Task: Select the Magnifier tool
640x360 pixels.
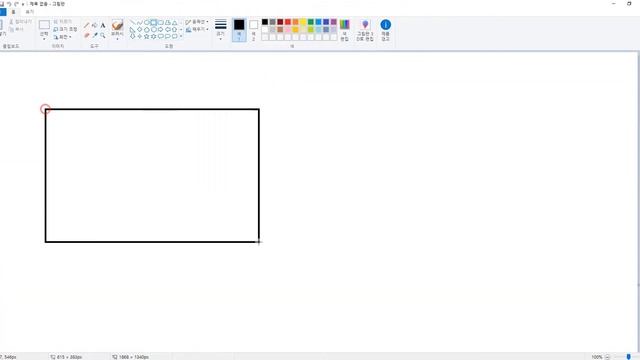Action: (103, 36)
